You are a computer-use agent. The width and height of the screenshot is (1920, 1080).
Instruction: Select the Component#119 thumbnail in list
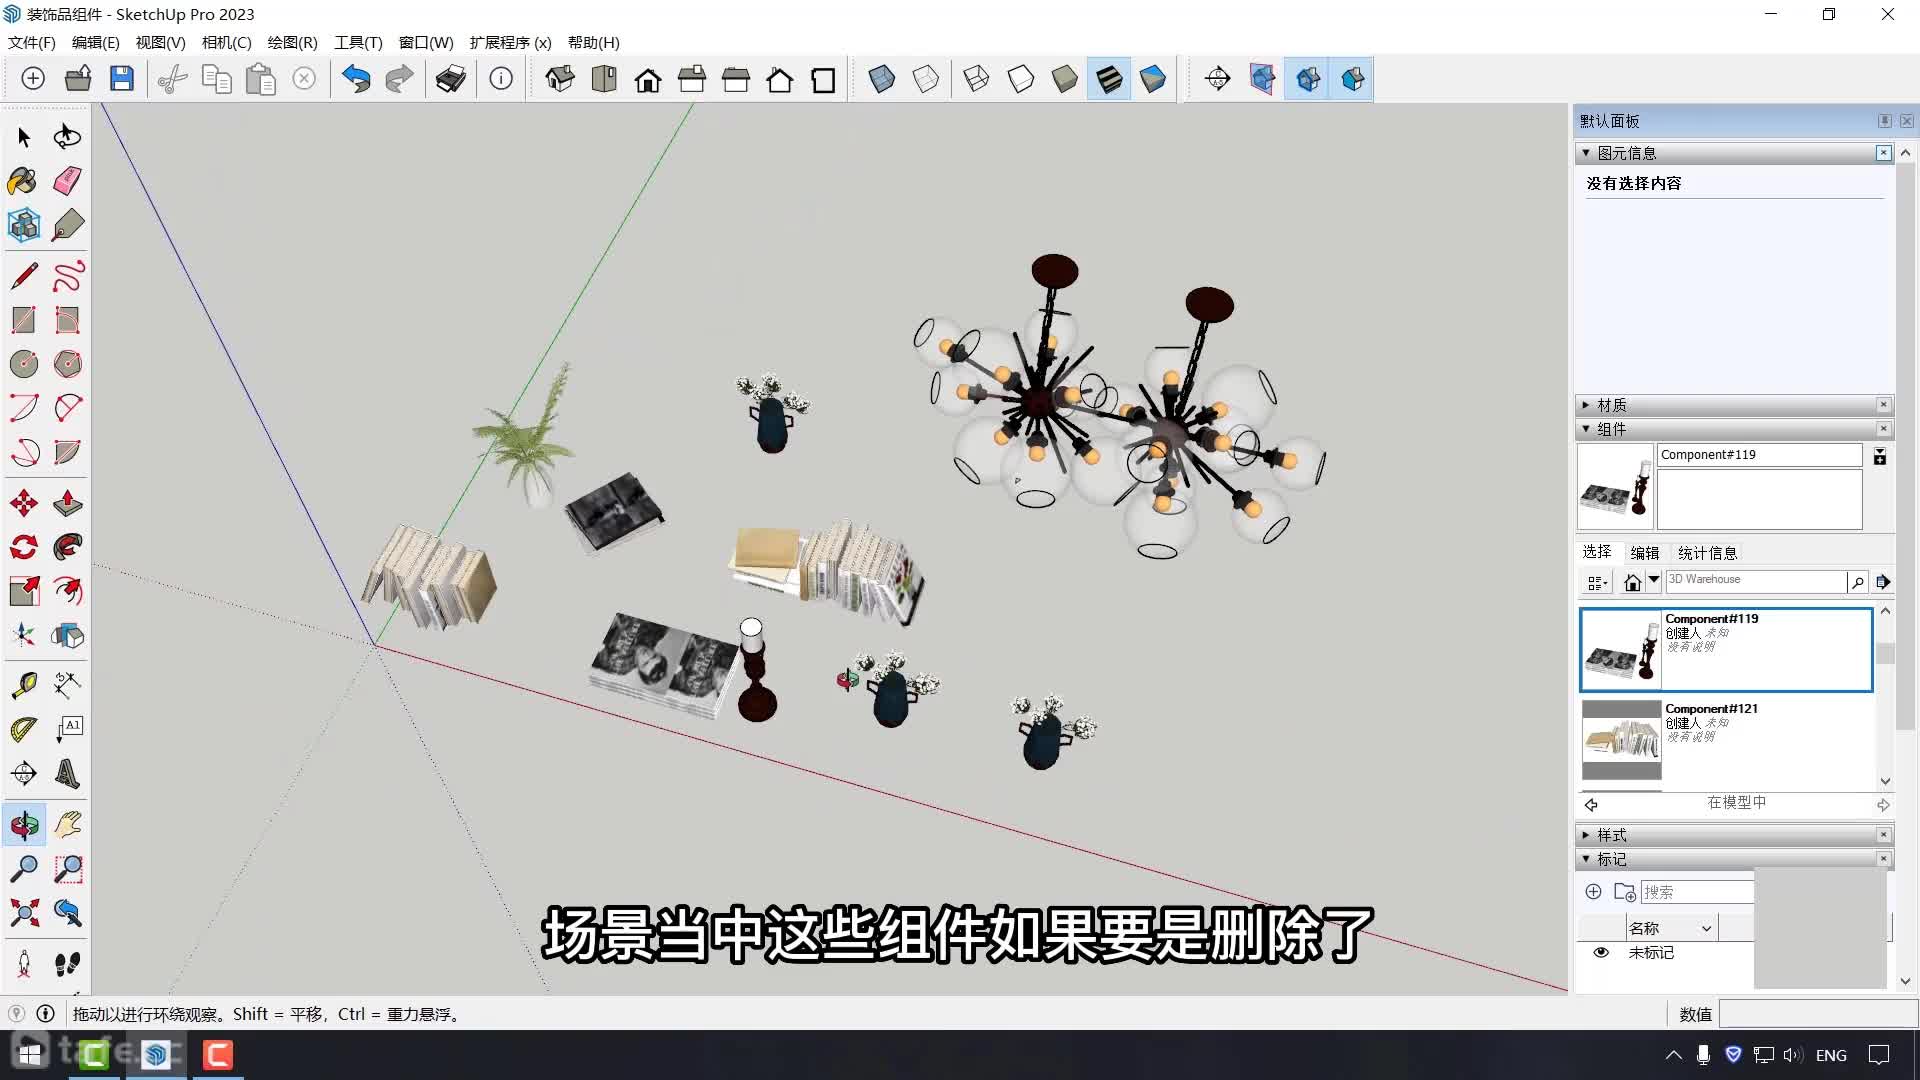click(1621, 650)
